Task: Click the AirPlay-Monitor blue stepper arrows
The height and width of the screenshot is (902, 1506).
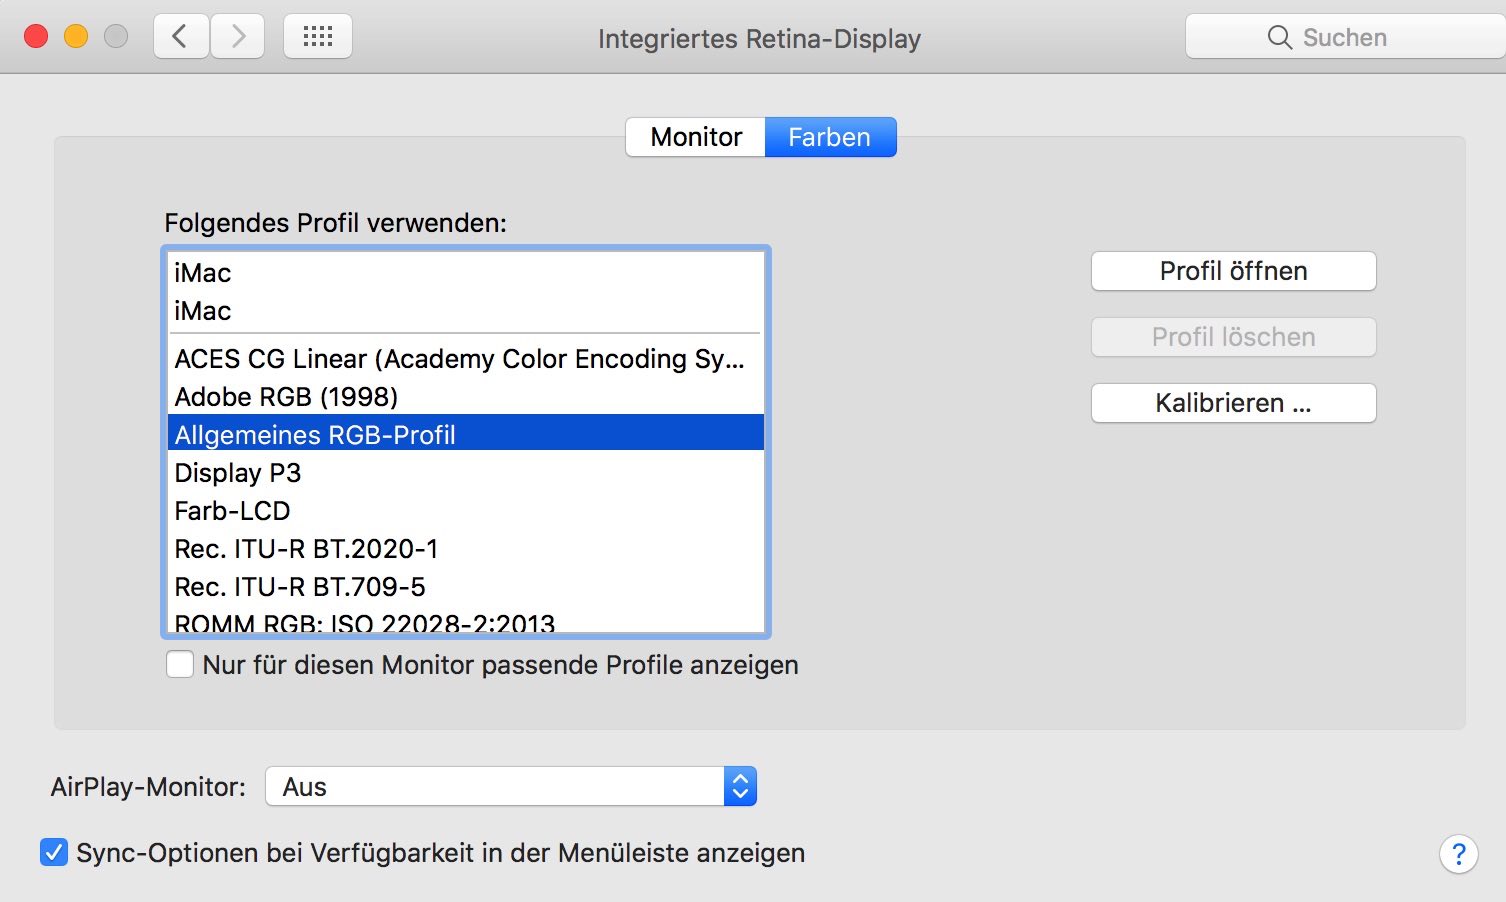Action: pos(740,786)
